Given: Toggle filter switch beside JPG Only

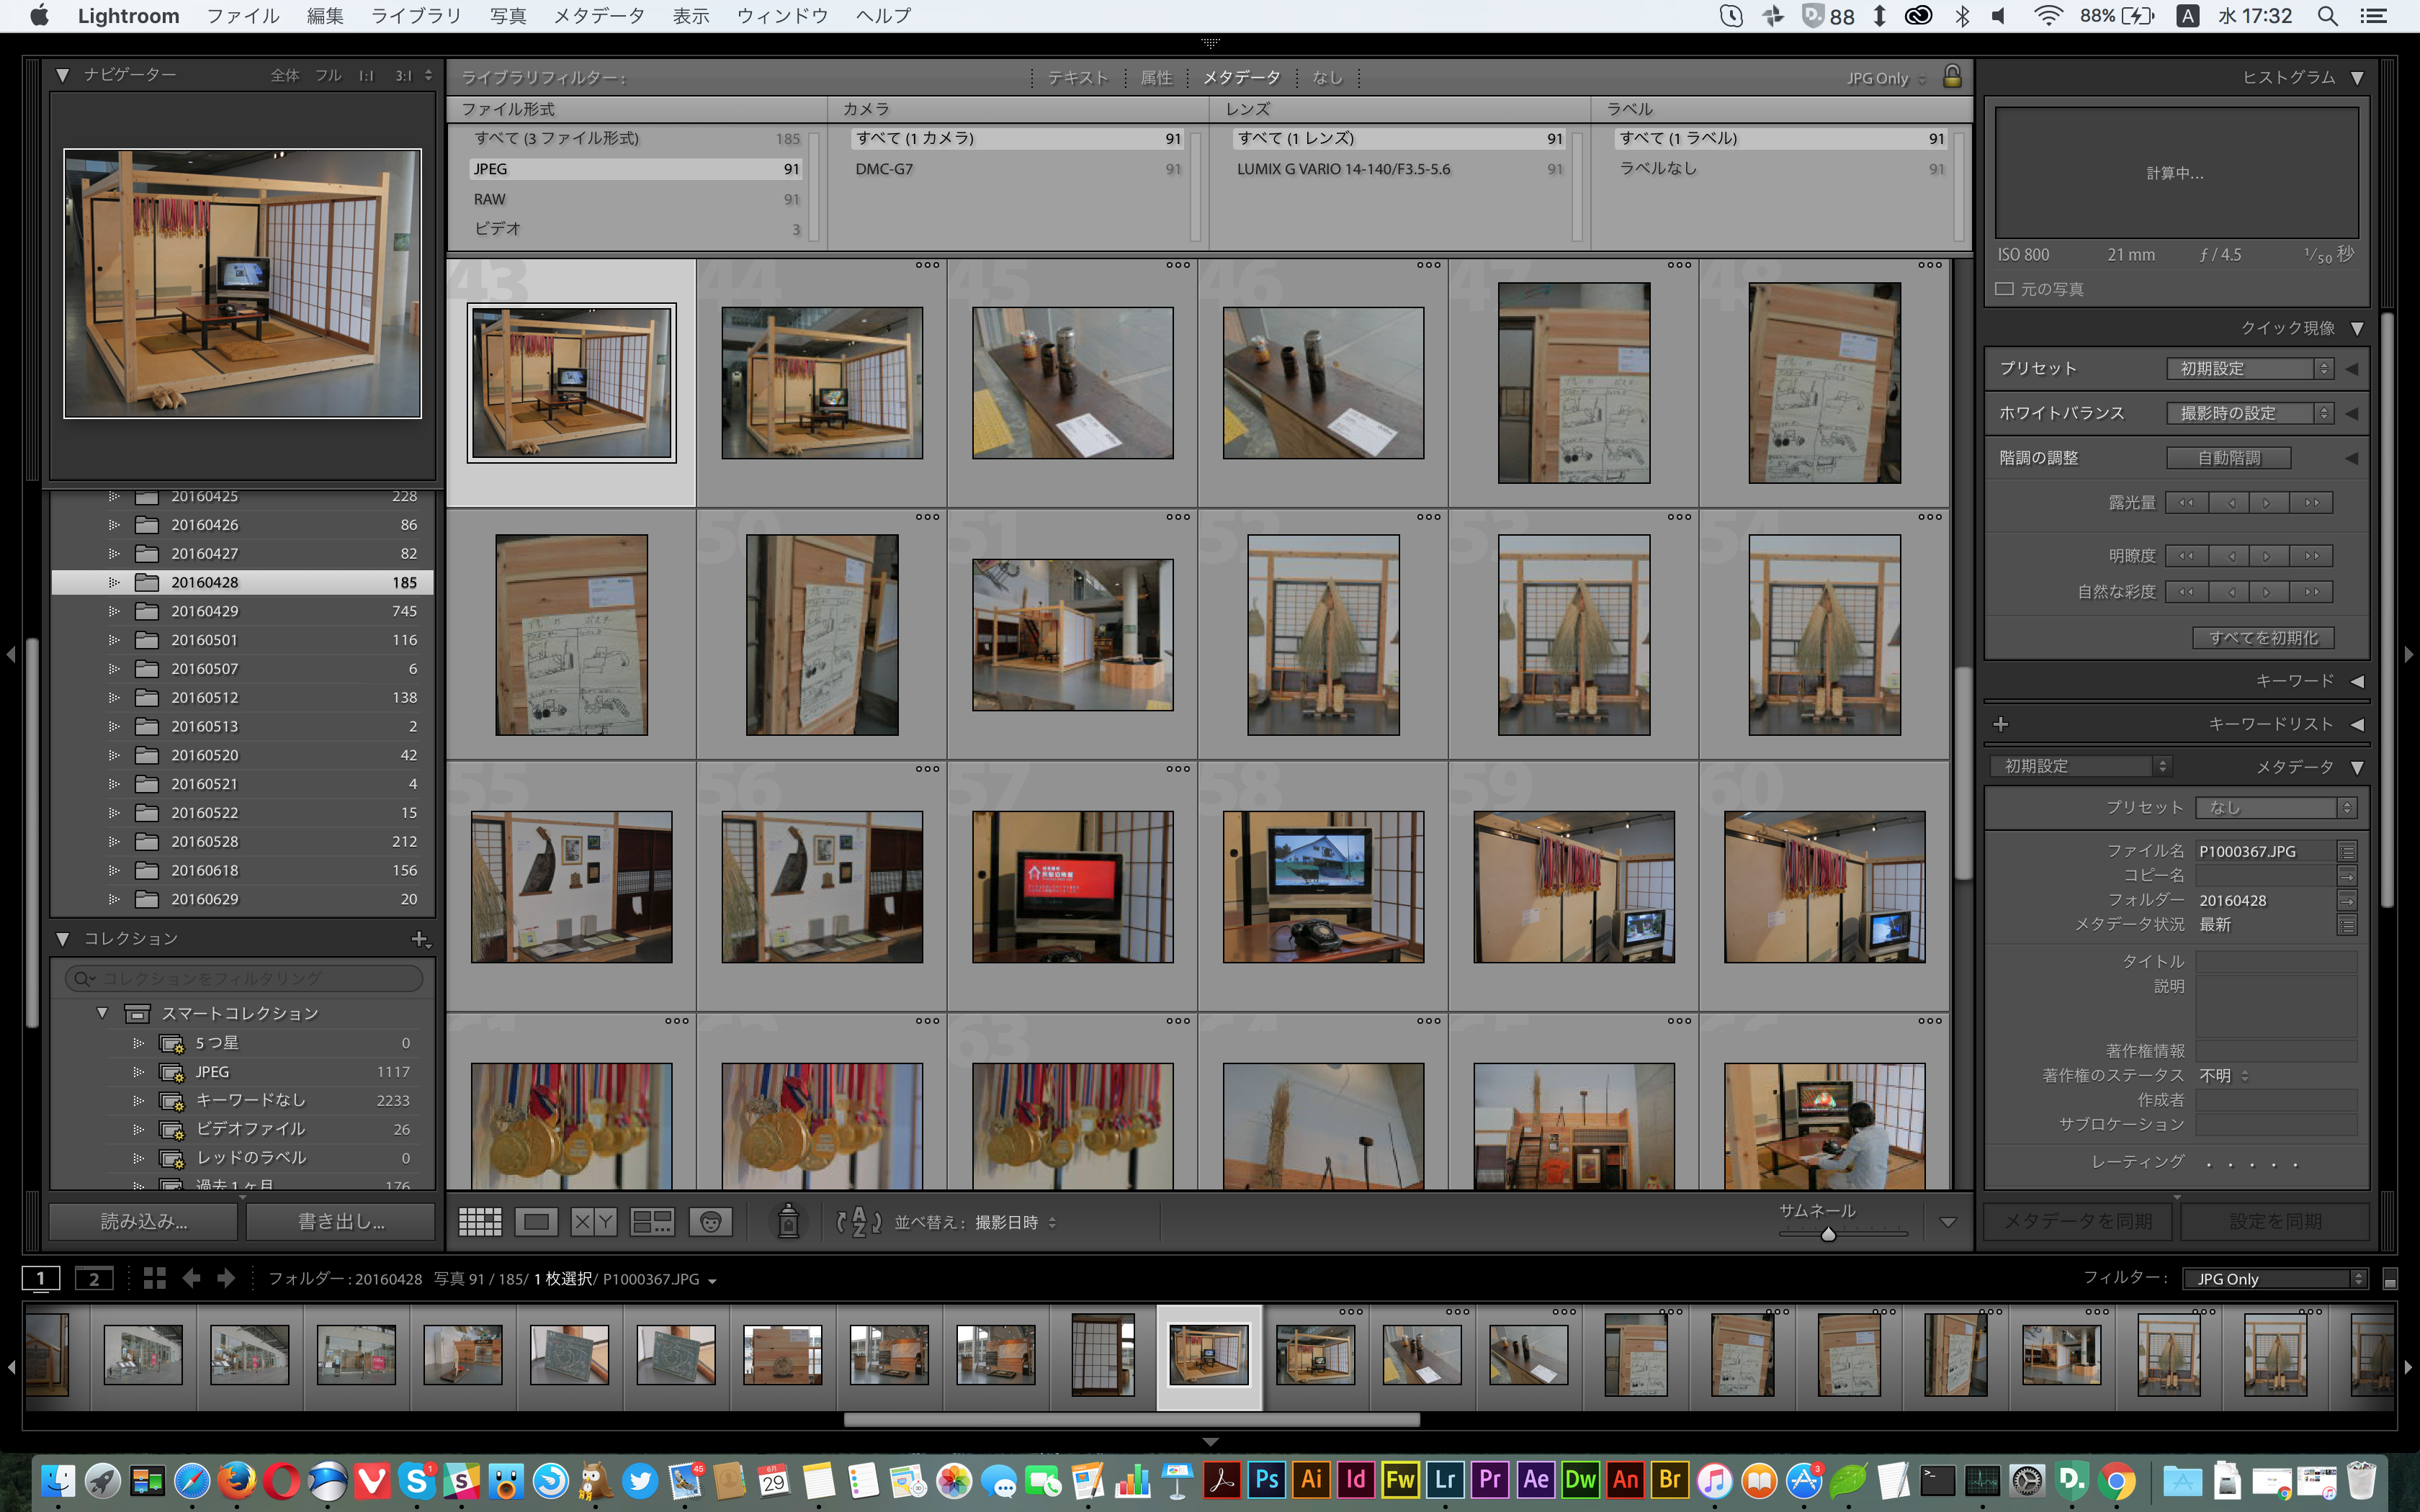Looking at the screenshot, I should click(2390, 1279).
